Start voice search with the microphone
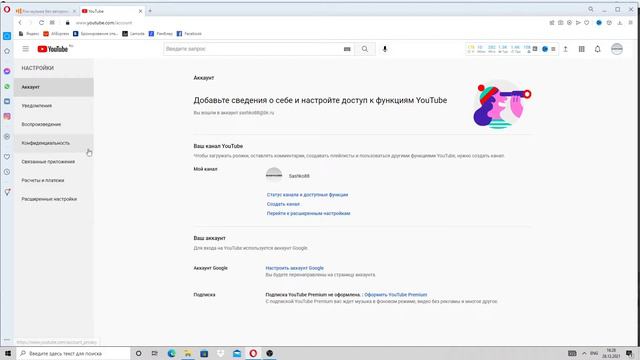The height and width of the screenshot is (360, 640). point(384,49)
